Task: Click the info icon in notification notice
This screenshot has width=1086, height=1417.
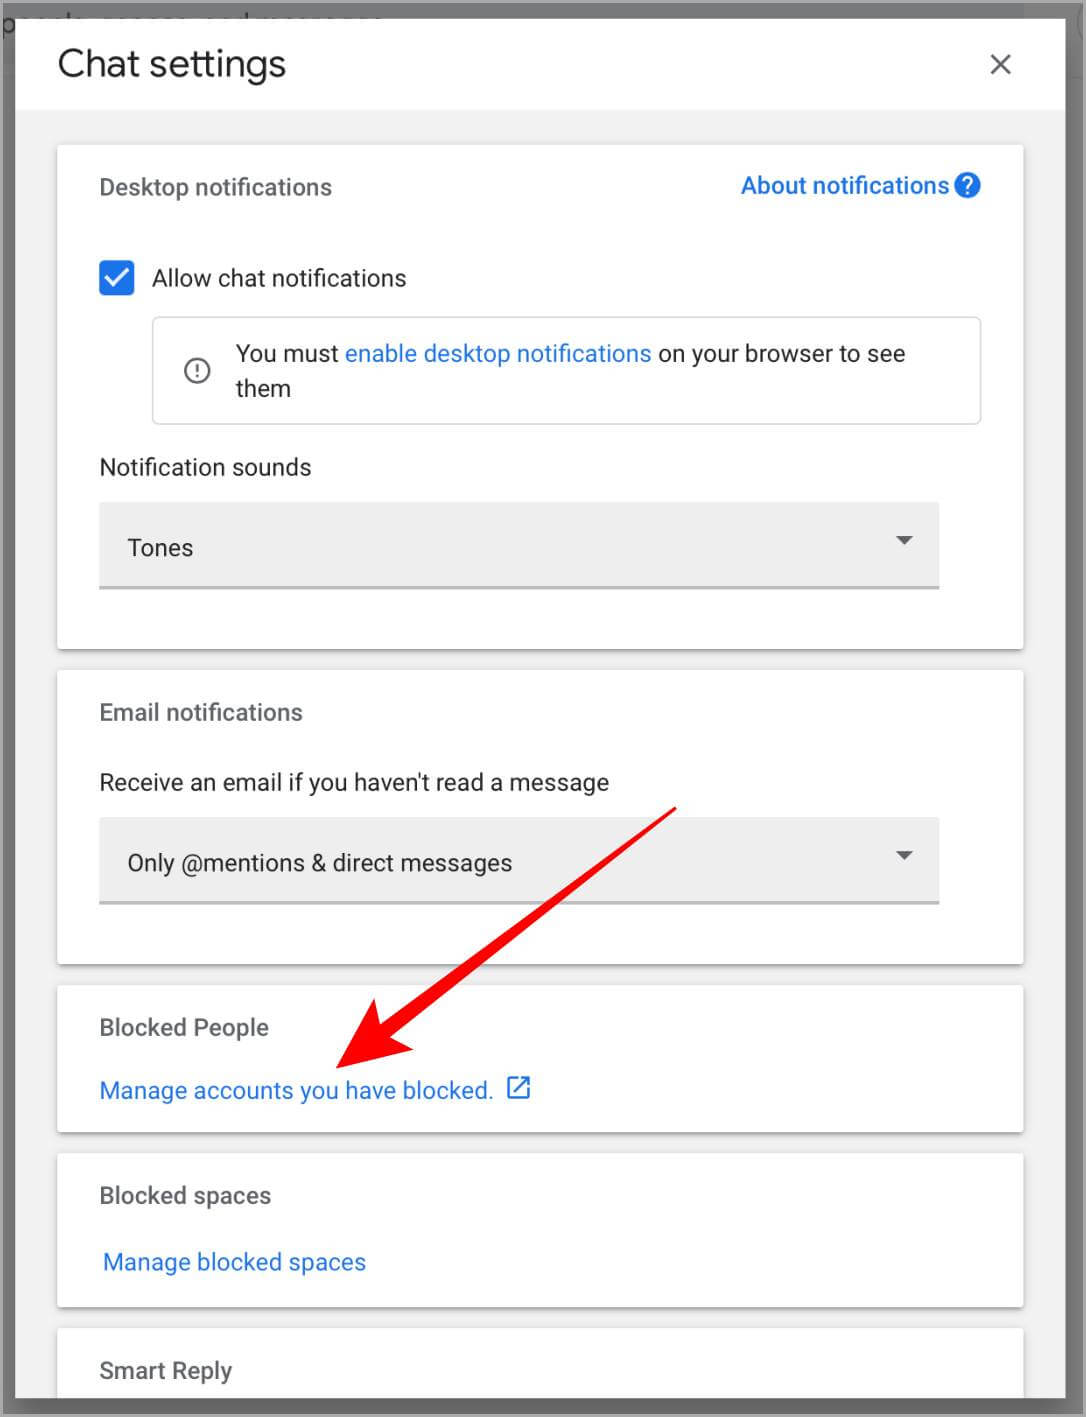Action: (x=197, y=371)
